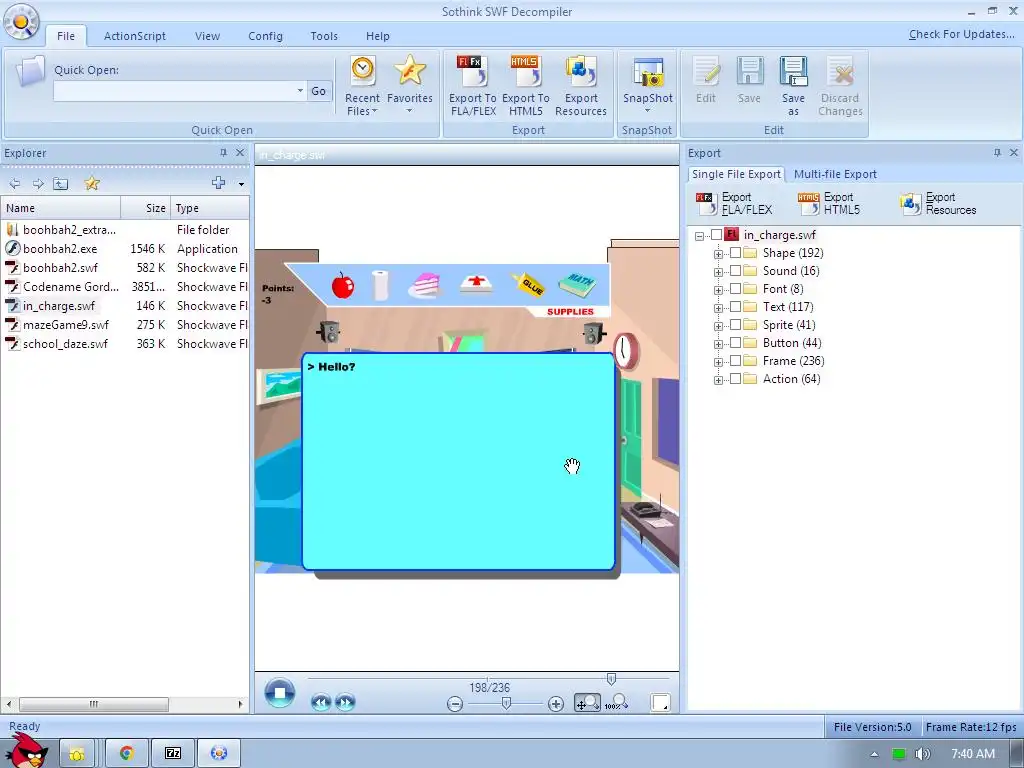
Task: Click Export To HTML5 ribbon icon
Action: point(526,86)
